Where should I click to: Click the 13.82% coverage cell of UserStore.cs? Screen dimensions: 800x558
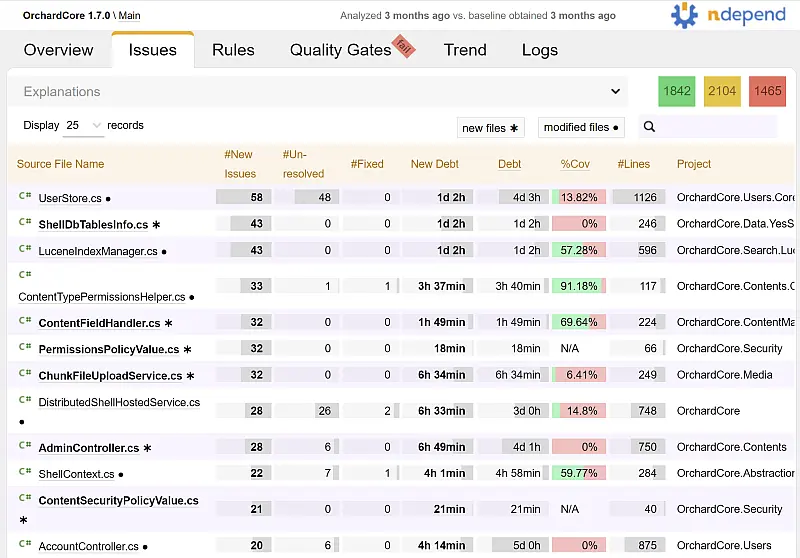click(x=579, y=197)
